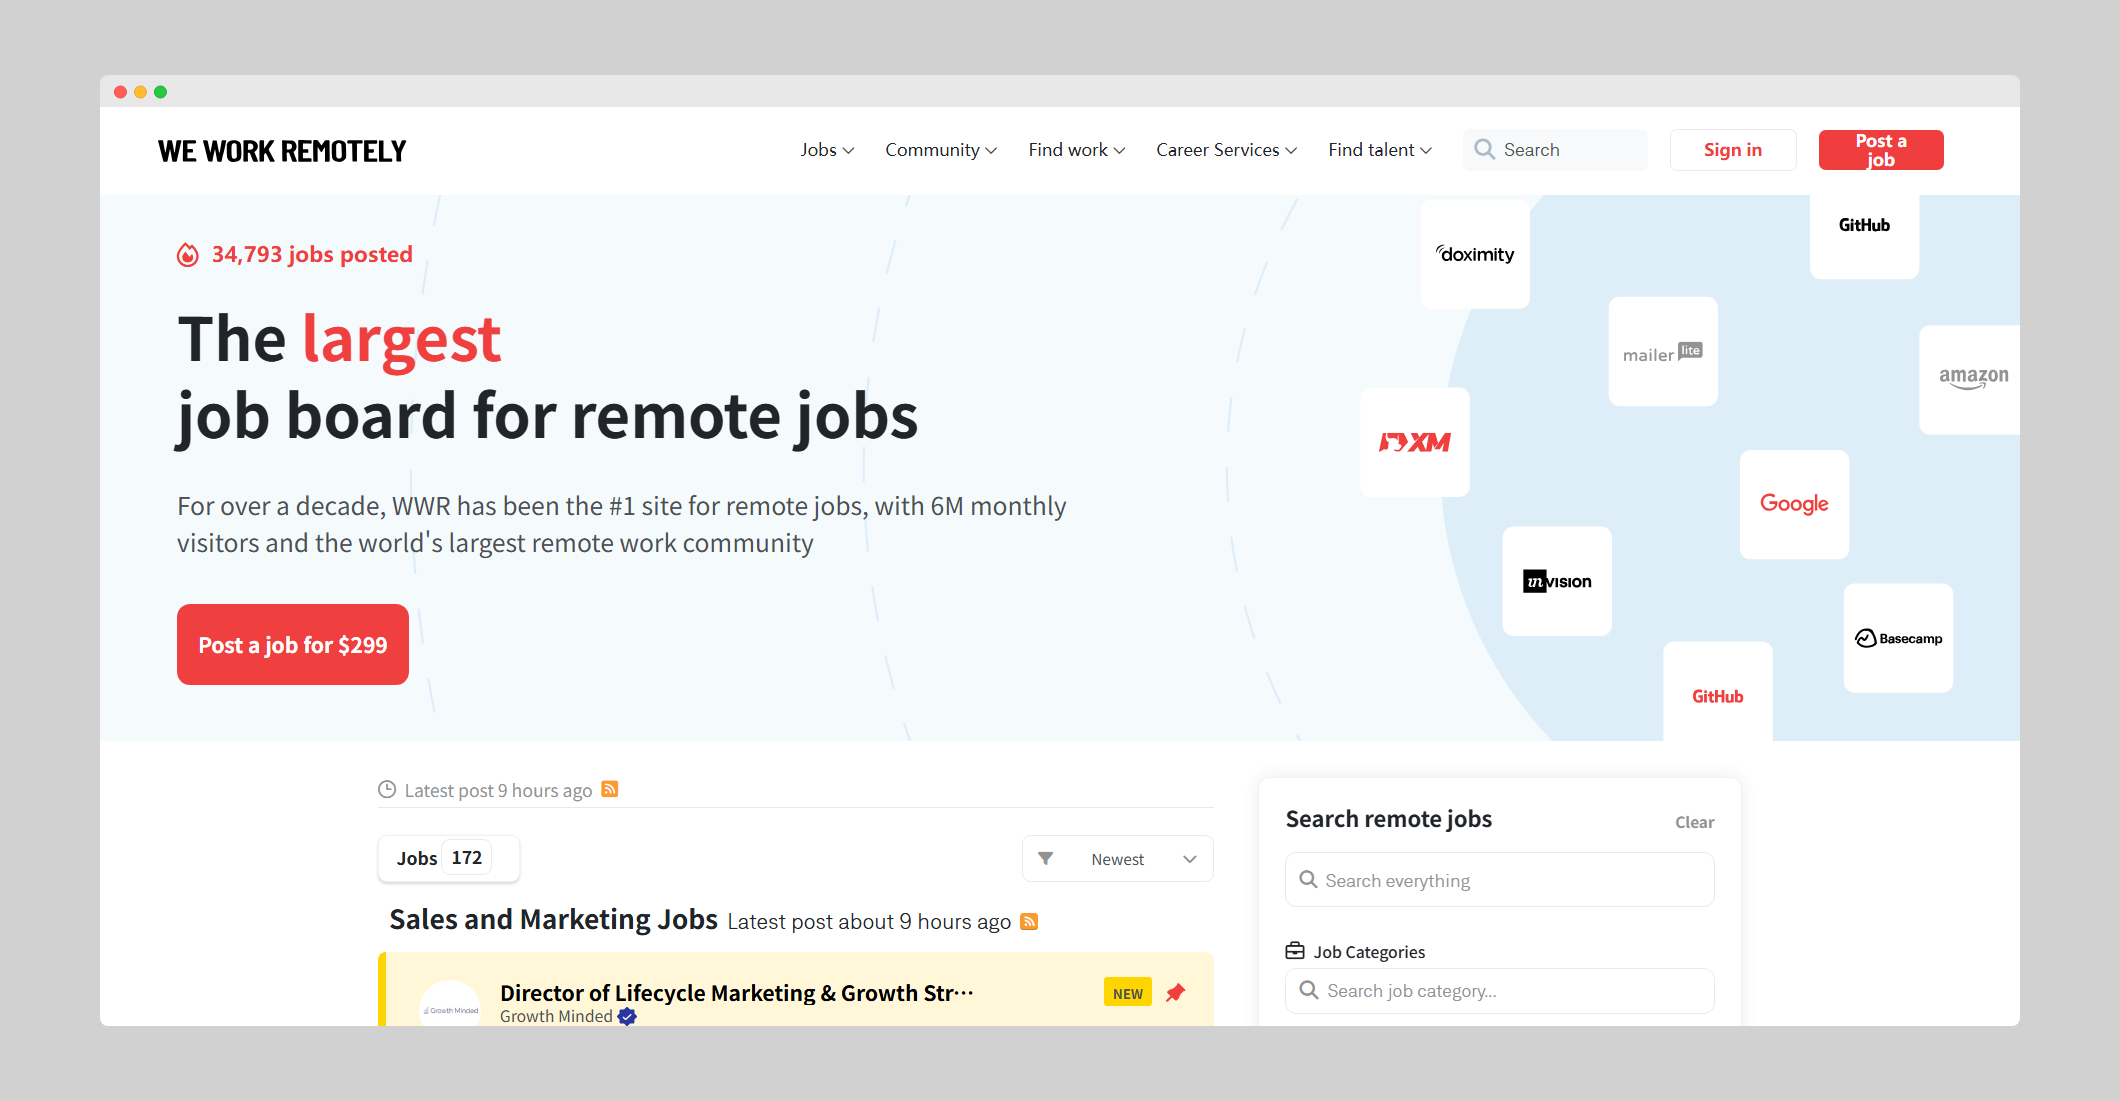The image size is (2120, 1101).
Task: Click the red GitHub logo tile
Action: [x=1718, y=692]
